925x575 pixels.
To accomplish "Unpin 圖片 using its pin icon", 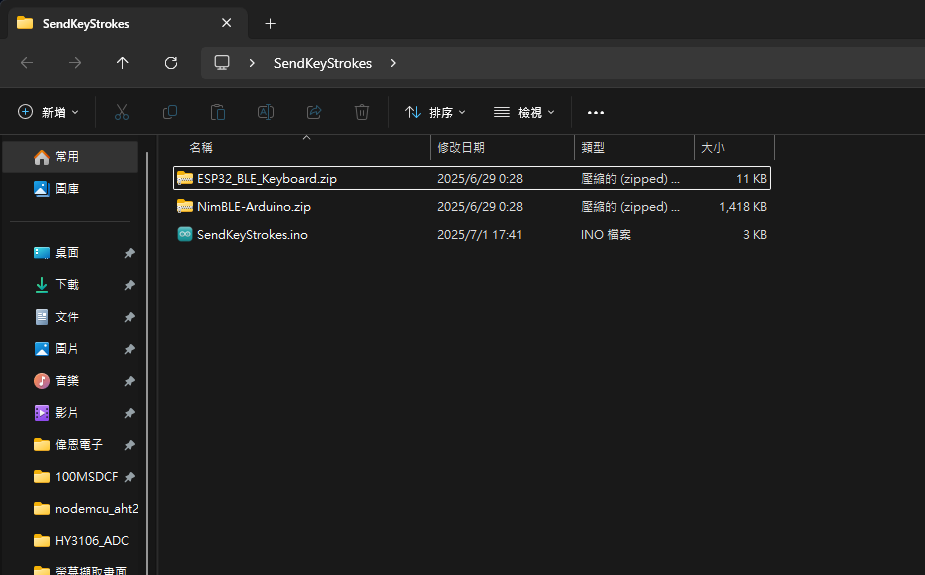I will pyautogui.click(x=129, y=349).
